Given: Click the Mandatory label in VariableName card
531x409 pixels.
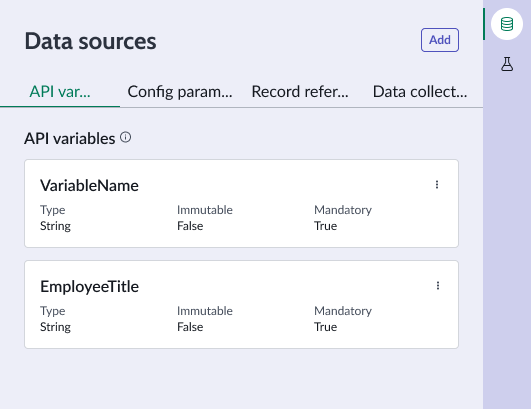Looking at the screenshot, I should 343,210.
